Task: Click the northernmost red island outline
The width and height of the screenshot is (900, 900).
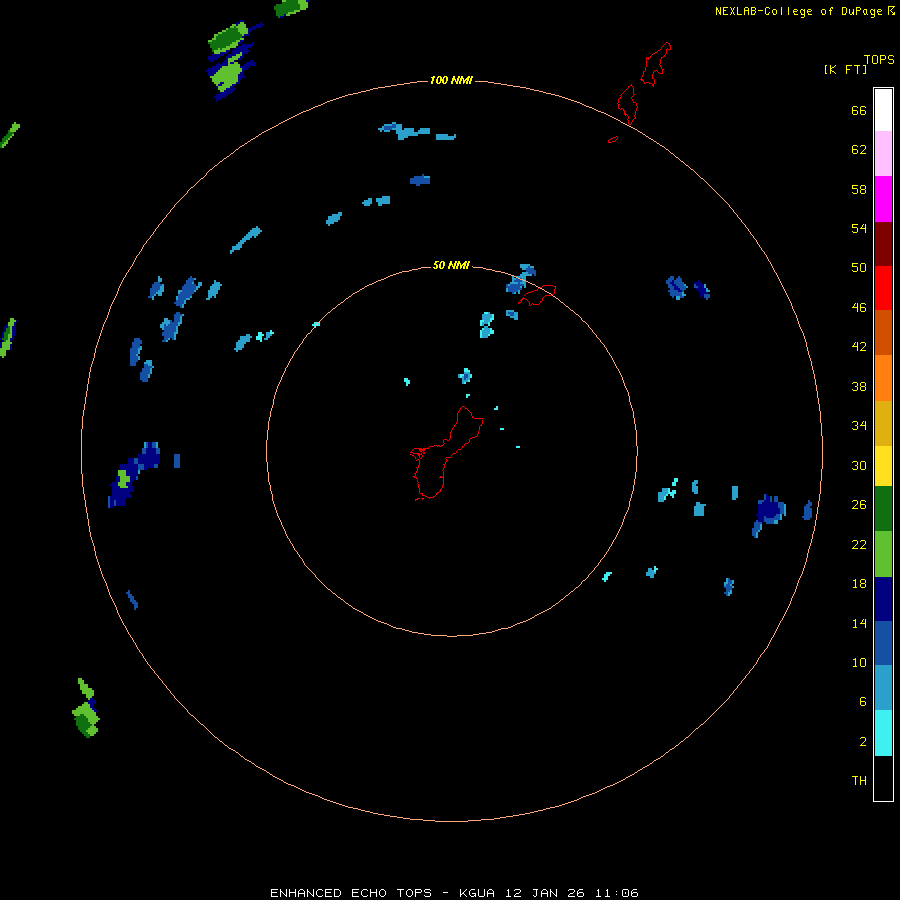Action: click(655, 64)
